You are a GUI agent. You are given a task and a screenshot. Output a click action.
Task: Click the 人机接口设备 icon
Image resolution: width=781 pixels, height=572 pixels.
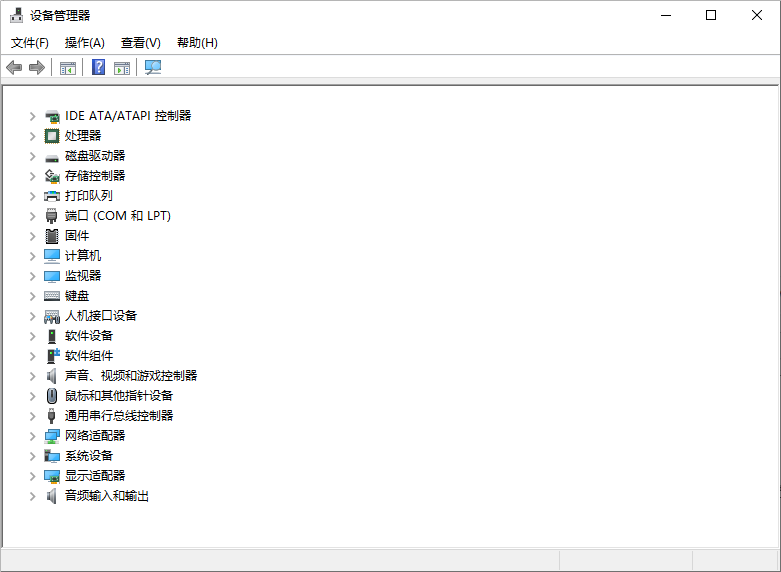[52, 316]
